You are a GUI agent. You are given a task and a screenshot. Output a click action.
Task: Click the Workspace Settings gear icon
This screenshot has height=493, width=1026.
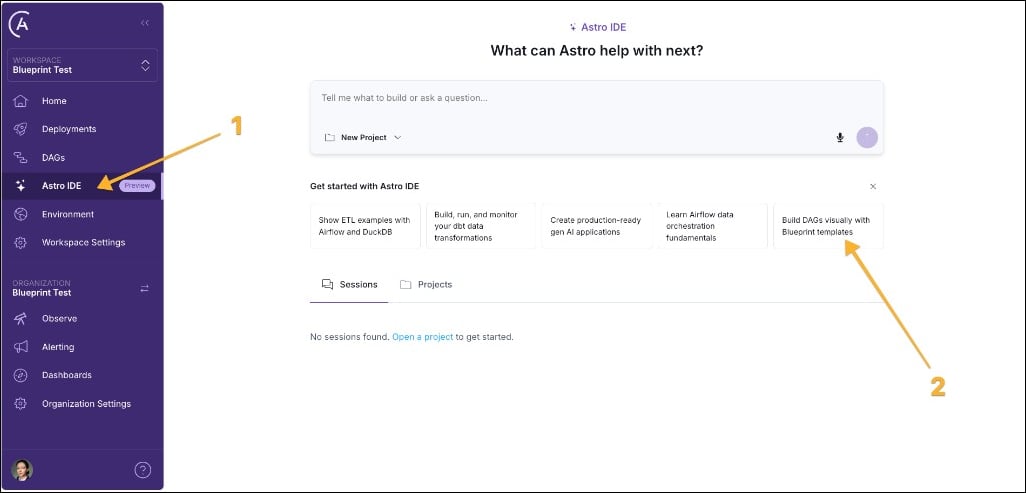click(21, 242)
